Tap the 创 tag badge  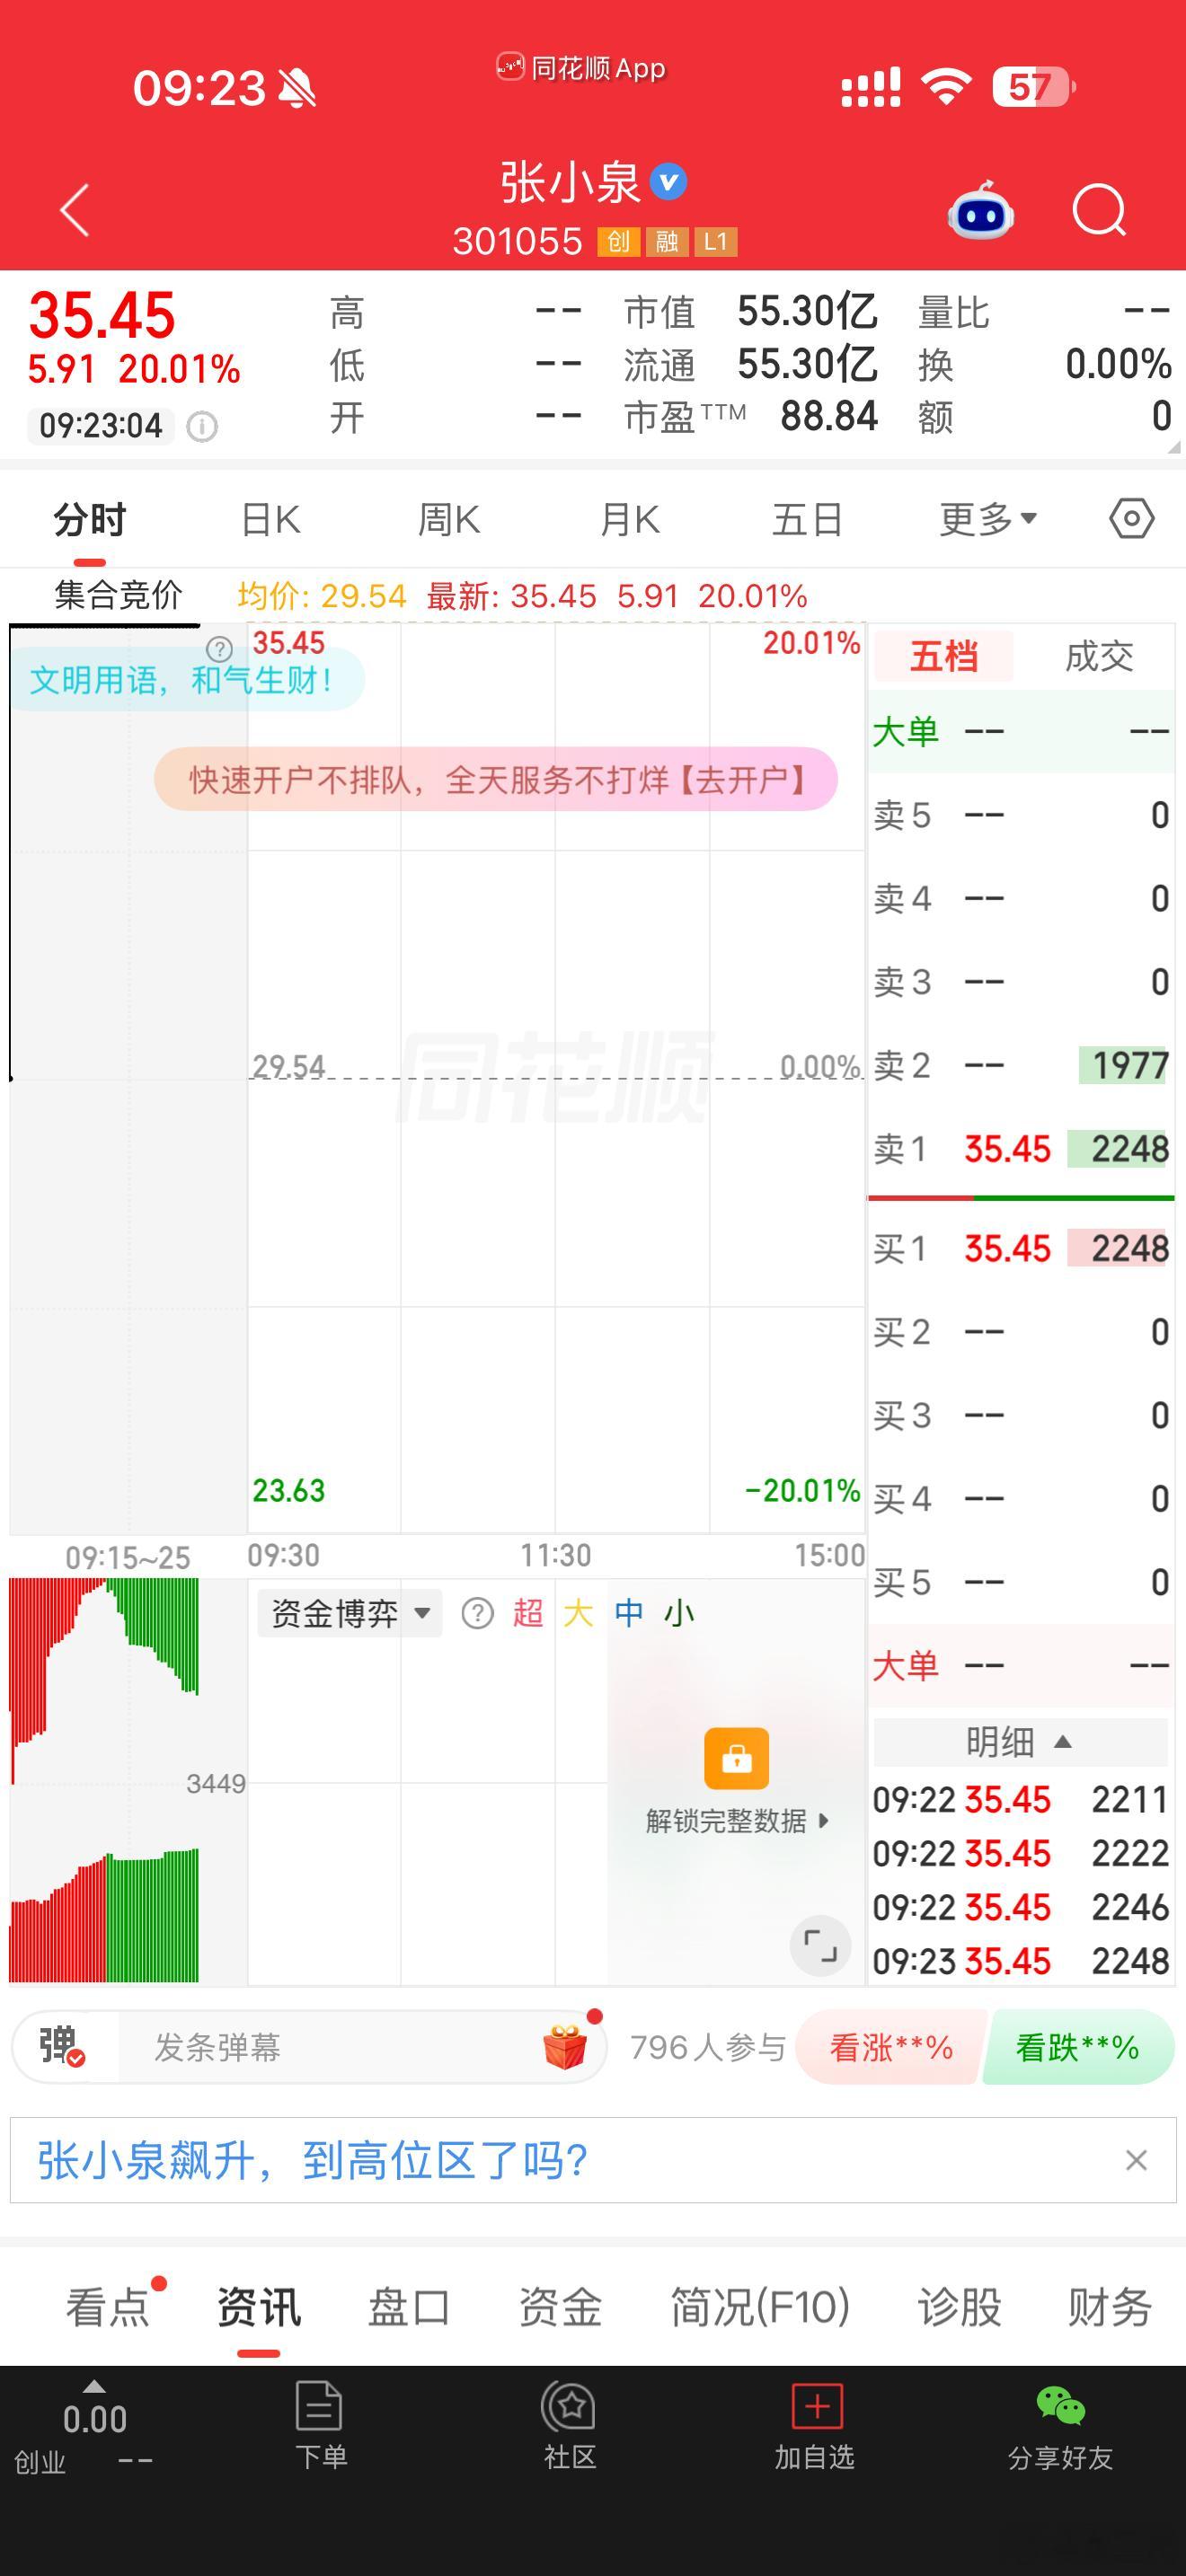pos(618,241)
